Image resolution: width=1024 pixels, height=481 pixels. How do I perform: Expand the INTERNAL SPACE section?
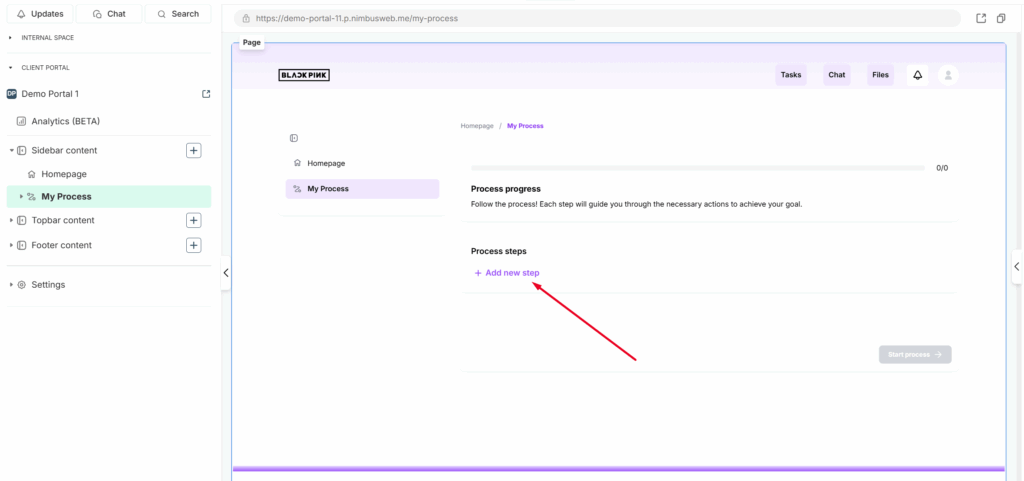pyautogui.click(x=10, y=38)
